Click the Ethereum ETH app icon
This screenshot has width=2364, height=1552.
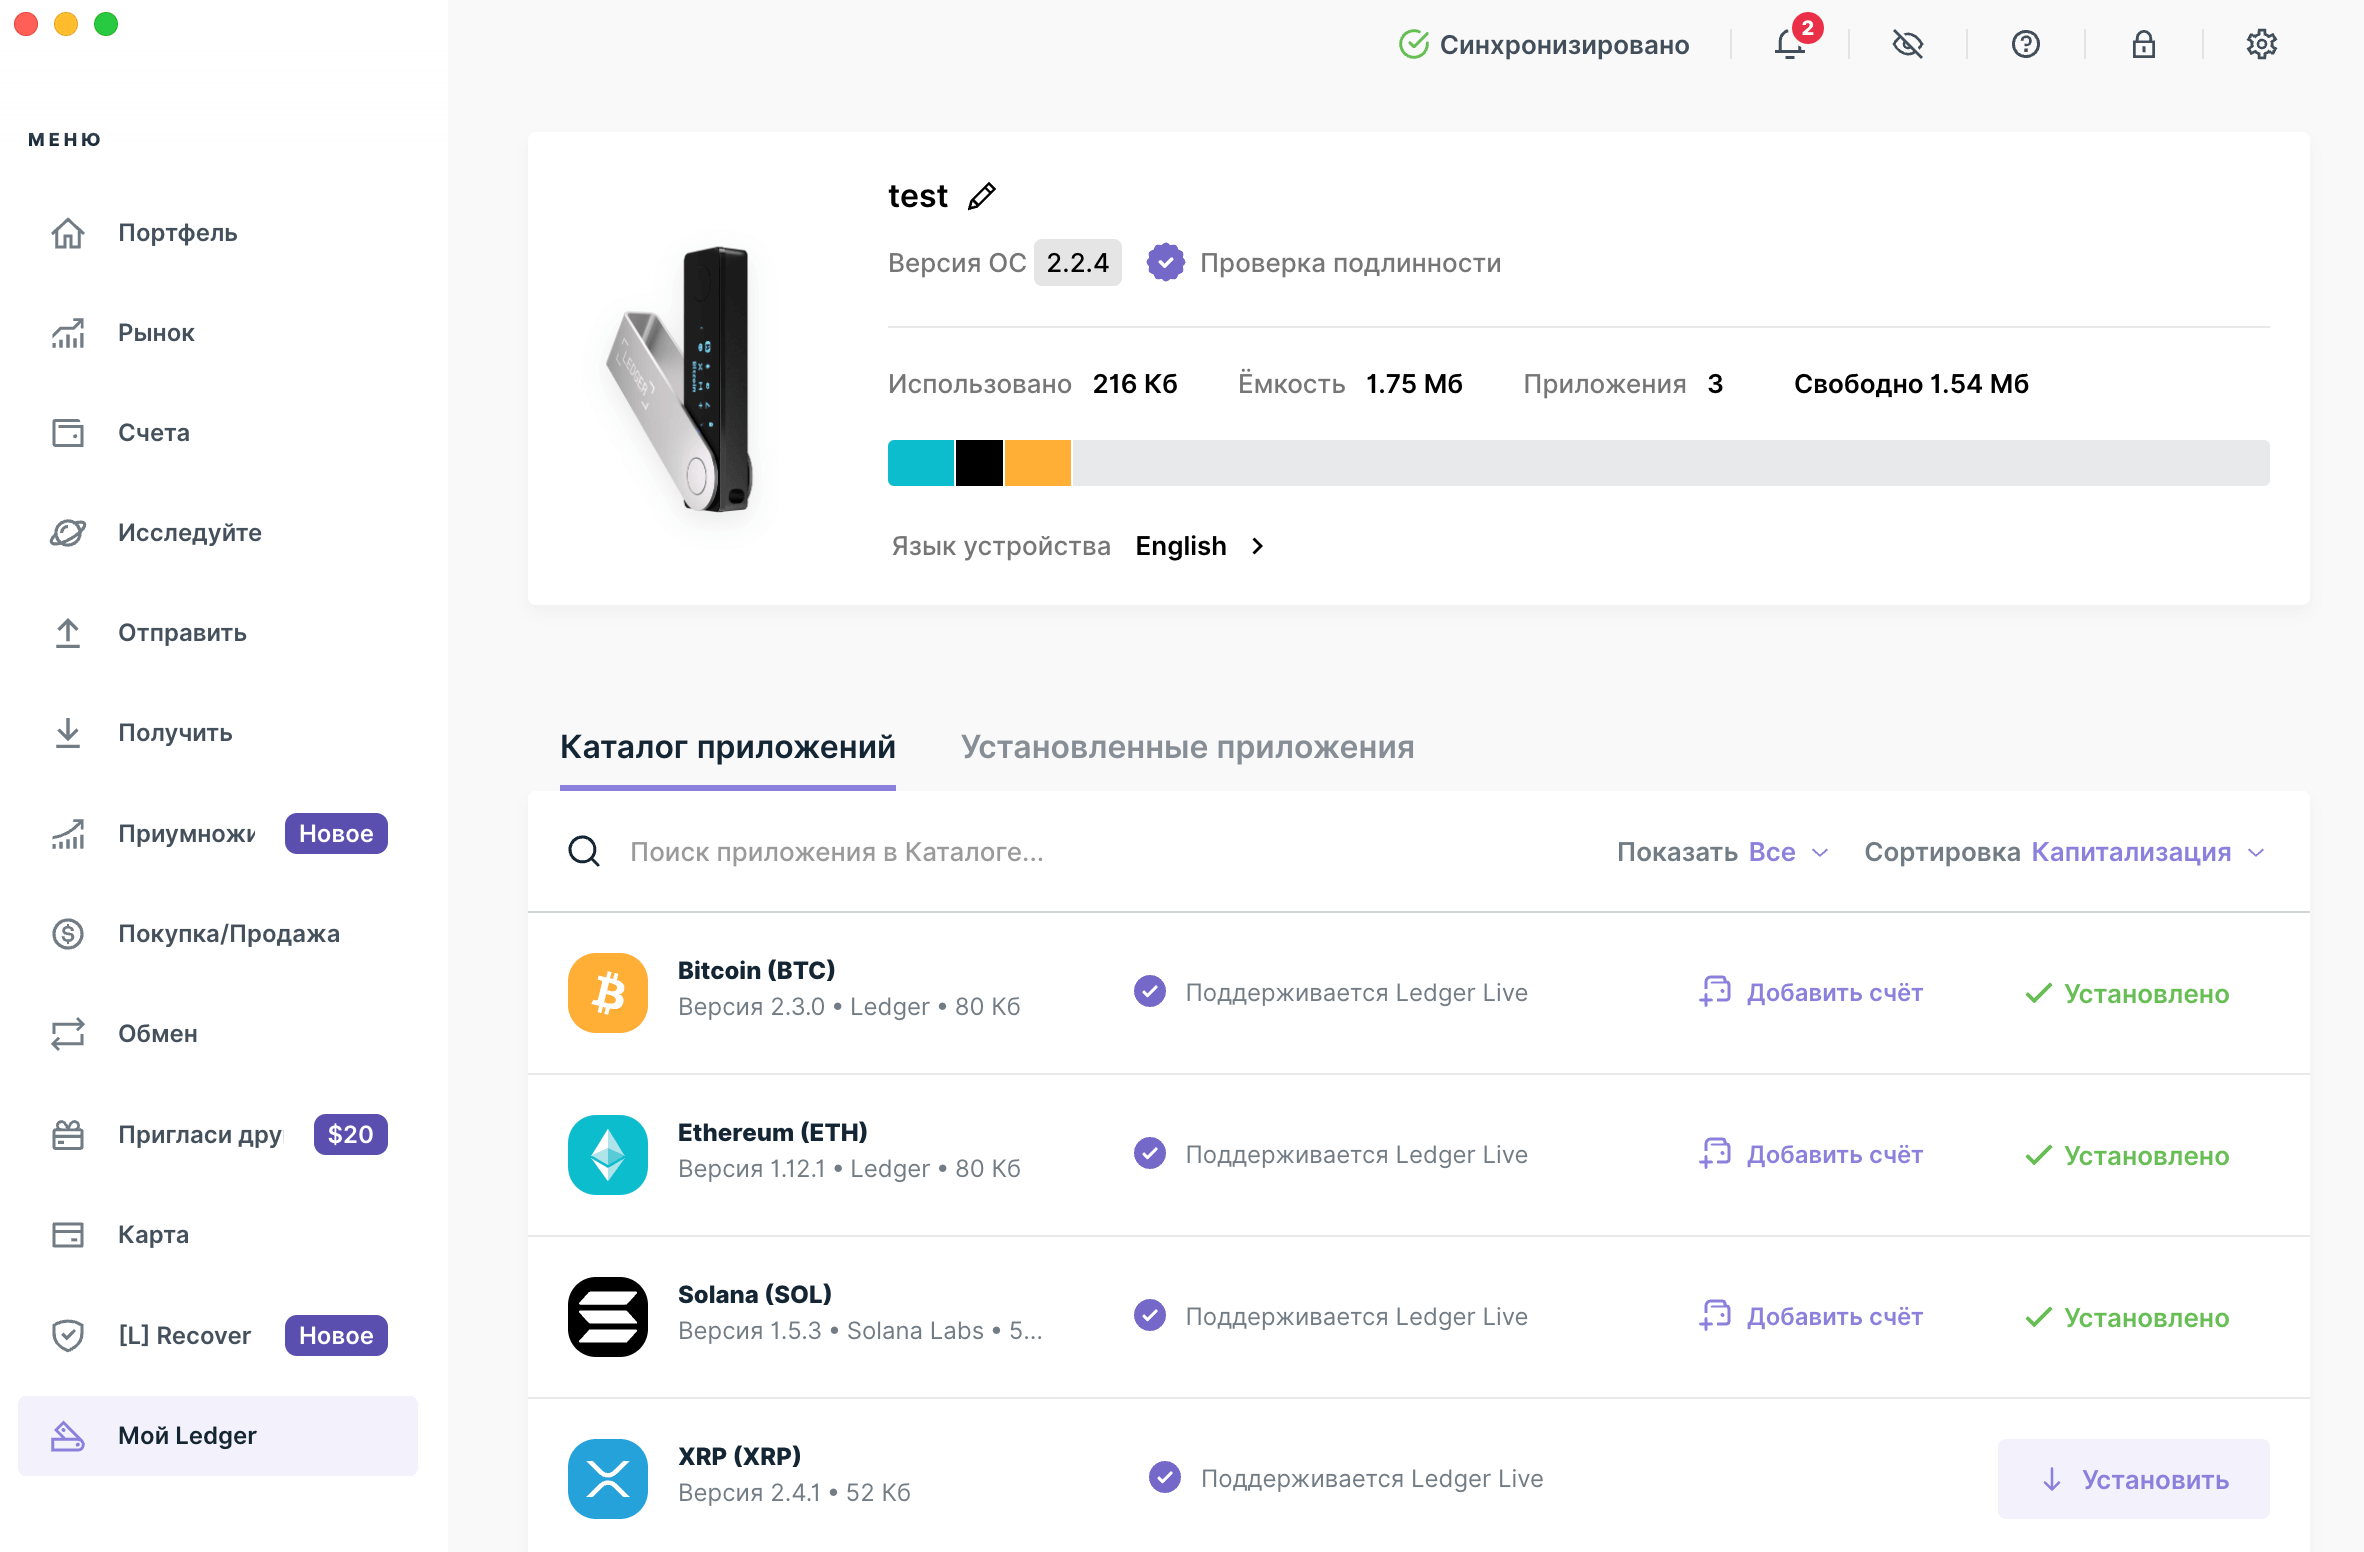[x=606, y=1154]
